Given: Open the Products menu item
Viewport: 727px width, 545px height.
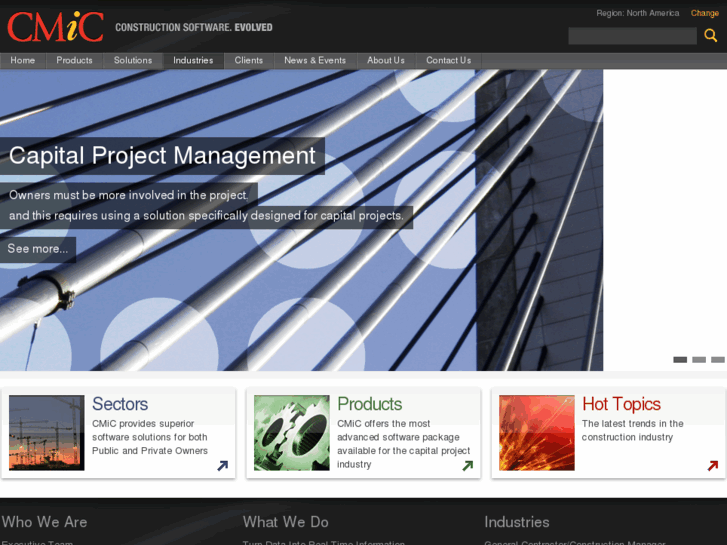Looking at the screenshot, I should coord(74,60).
